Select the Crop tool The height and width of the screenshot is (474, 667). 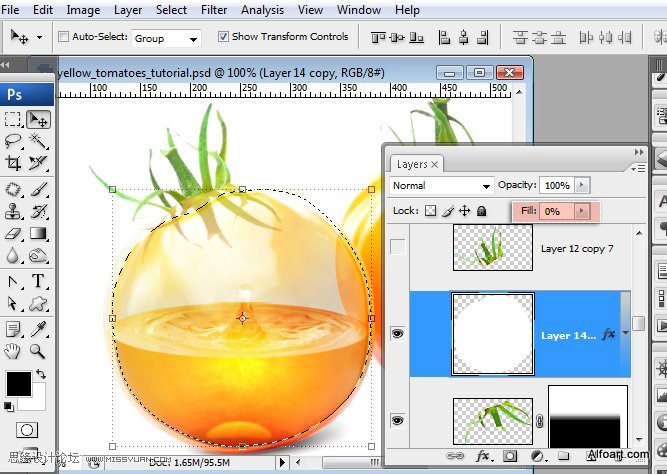pyautogui.click(x=13, y=163)
